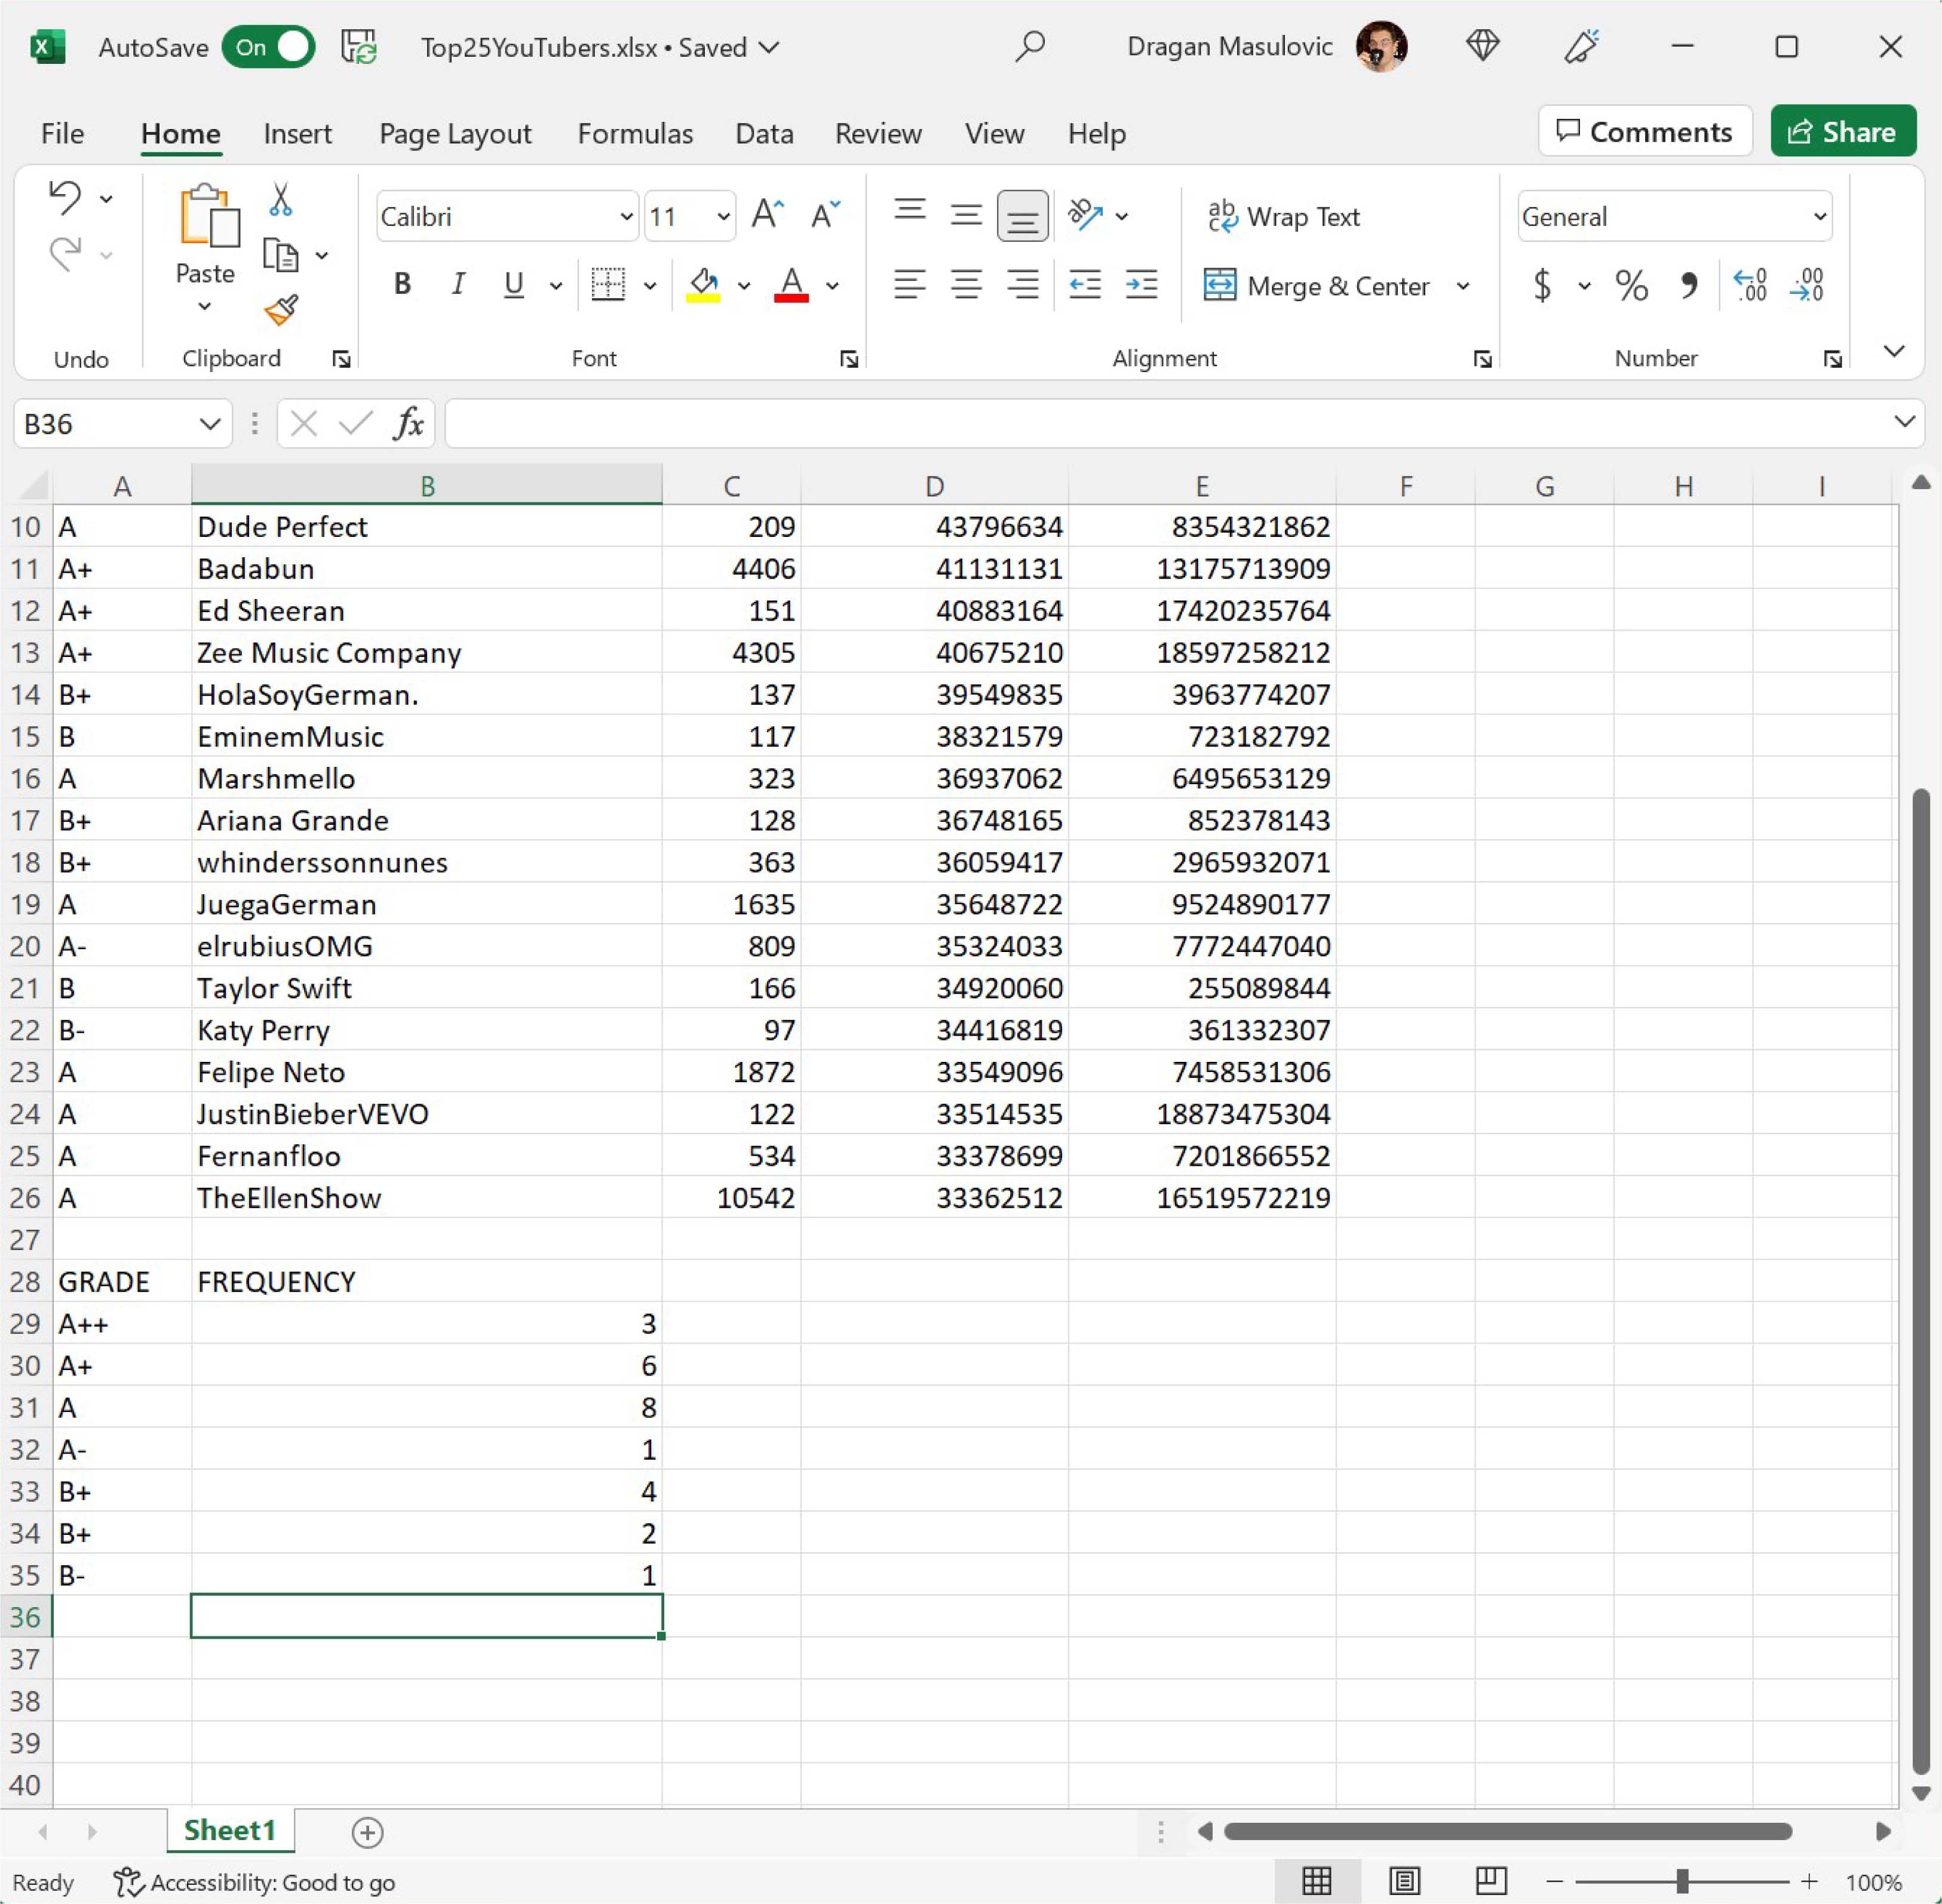
Task: Switch to Page Break Preview view
Action: tap(1490, 1881)
